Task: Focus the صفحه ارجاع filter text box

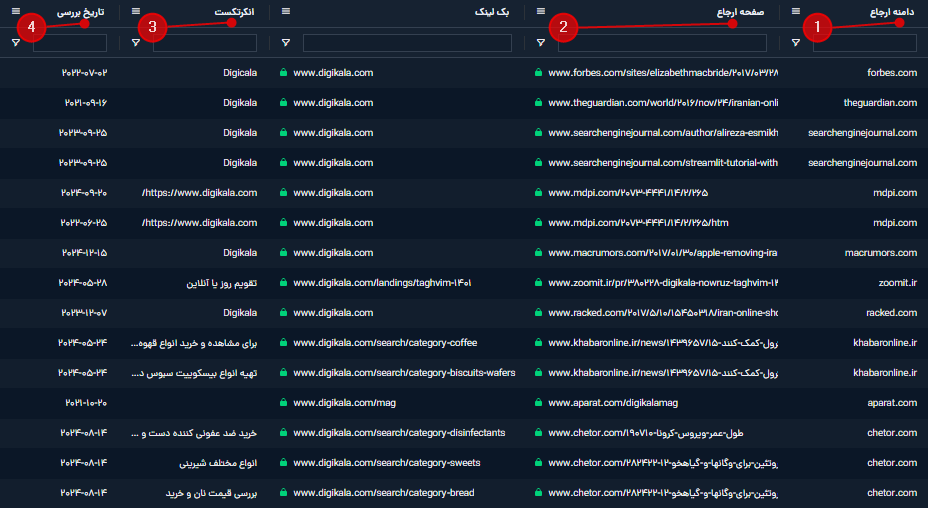Action: coord(662,43)
